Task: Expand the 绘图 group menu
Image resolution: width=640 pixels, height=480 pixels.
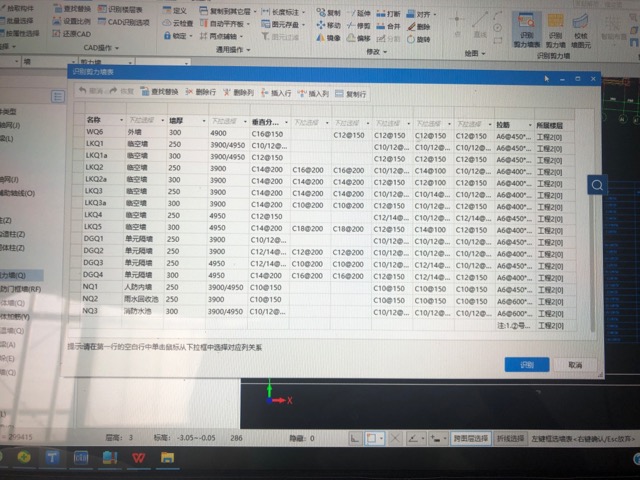Action: [x=476, y=53]
